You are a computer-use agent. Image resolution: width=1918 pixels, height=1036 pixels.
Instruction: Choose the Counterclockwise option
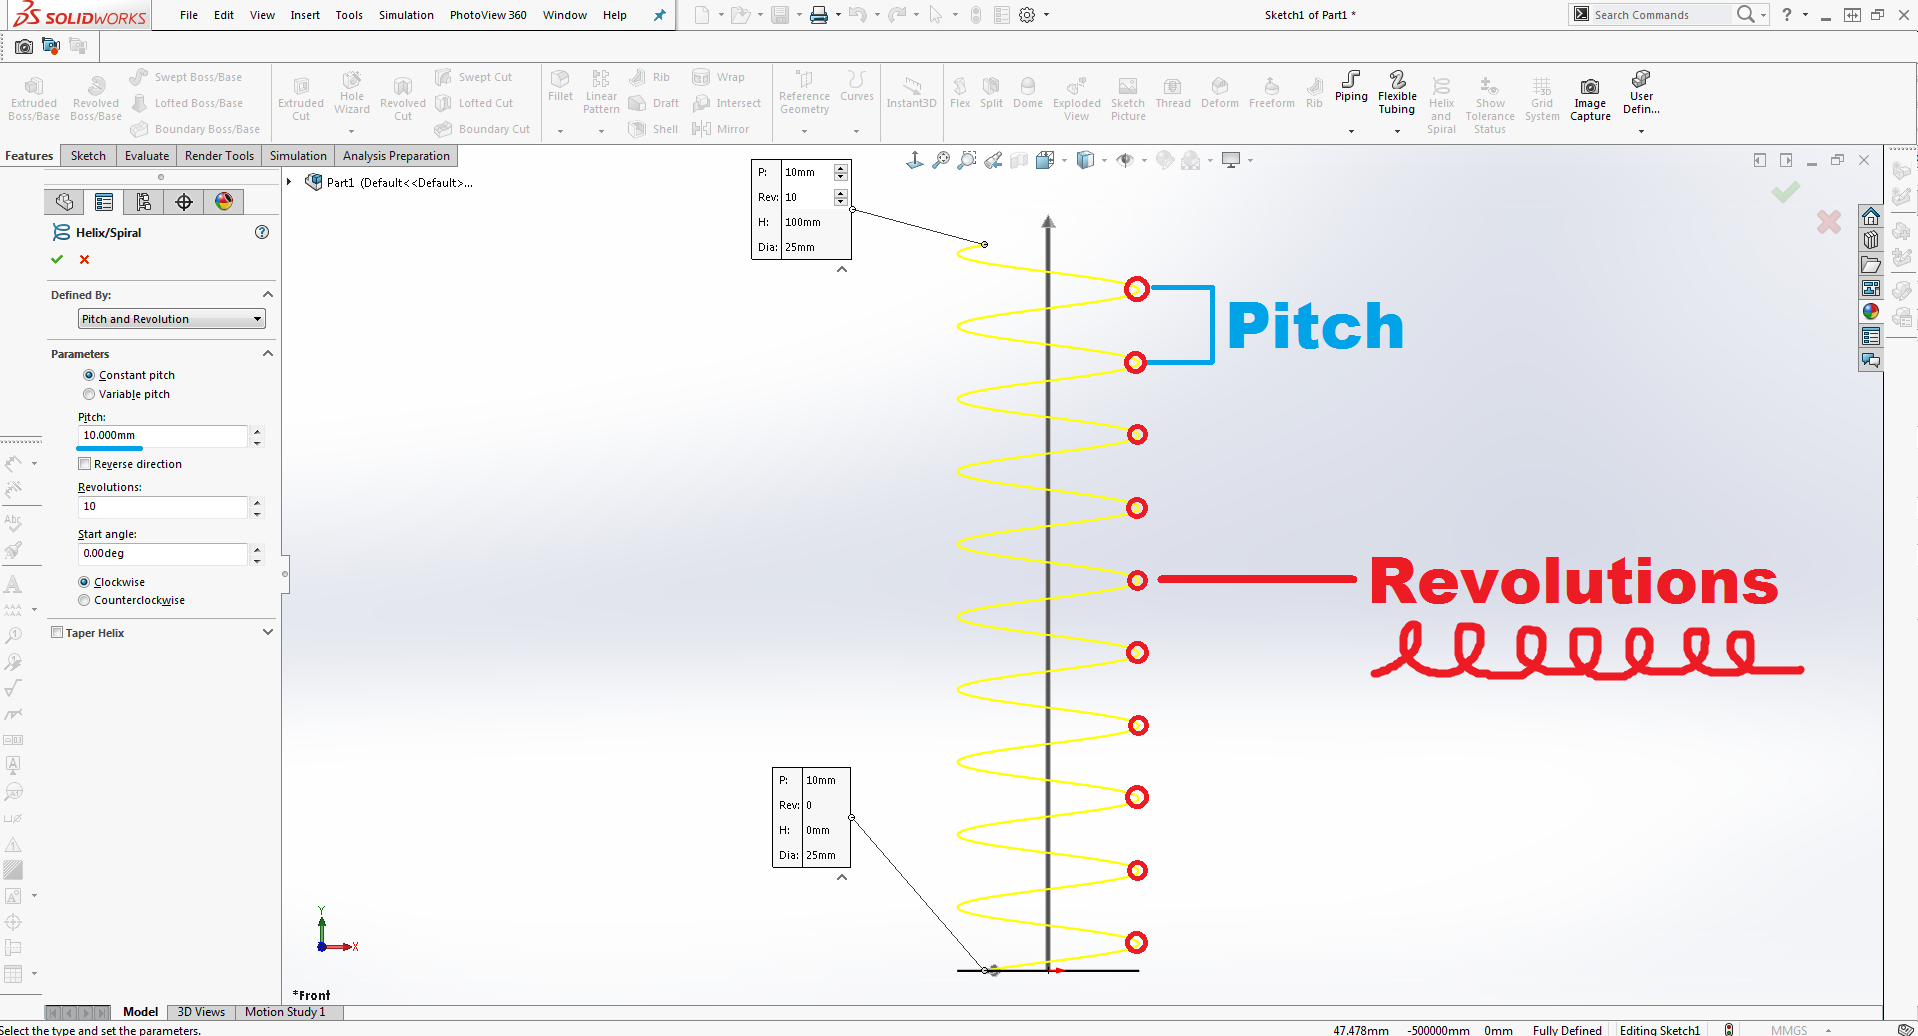[x=84, y=600]
